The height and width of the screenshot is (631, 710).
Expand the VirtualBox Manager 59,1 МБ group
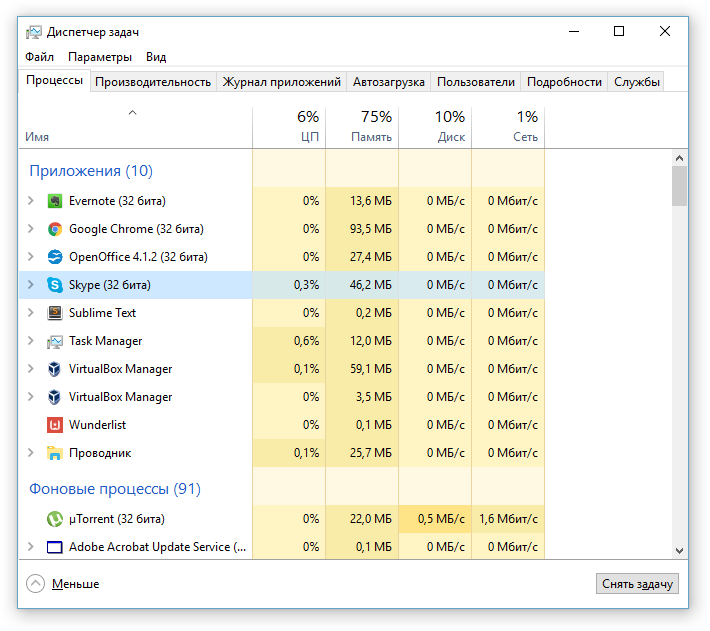(31, 369)
